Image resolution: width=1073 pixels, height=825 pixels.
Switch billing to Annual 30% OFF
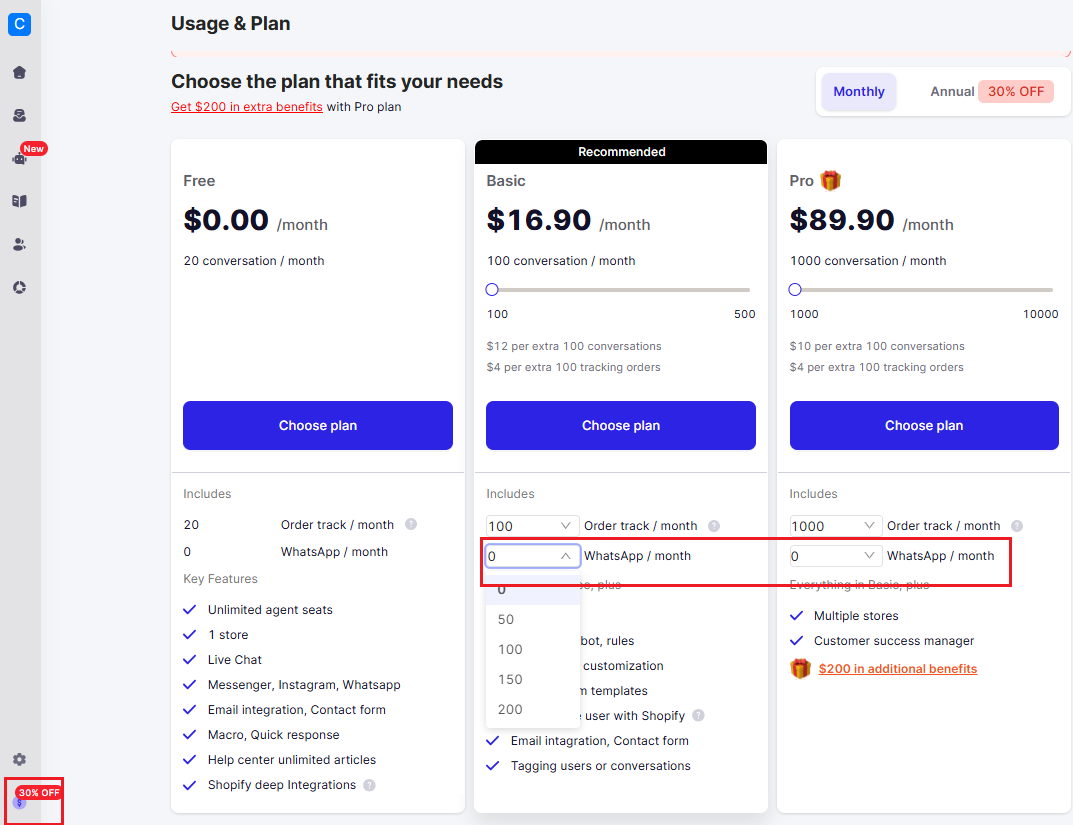point(991,92)
